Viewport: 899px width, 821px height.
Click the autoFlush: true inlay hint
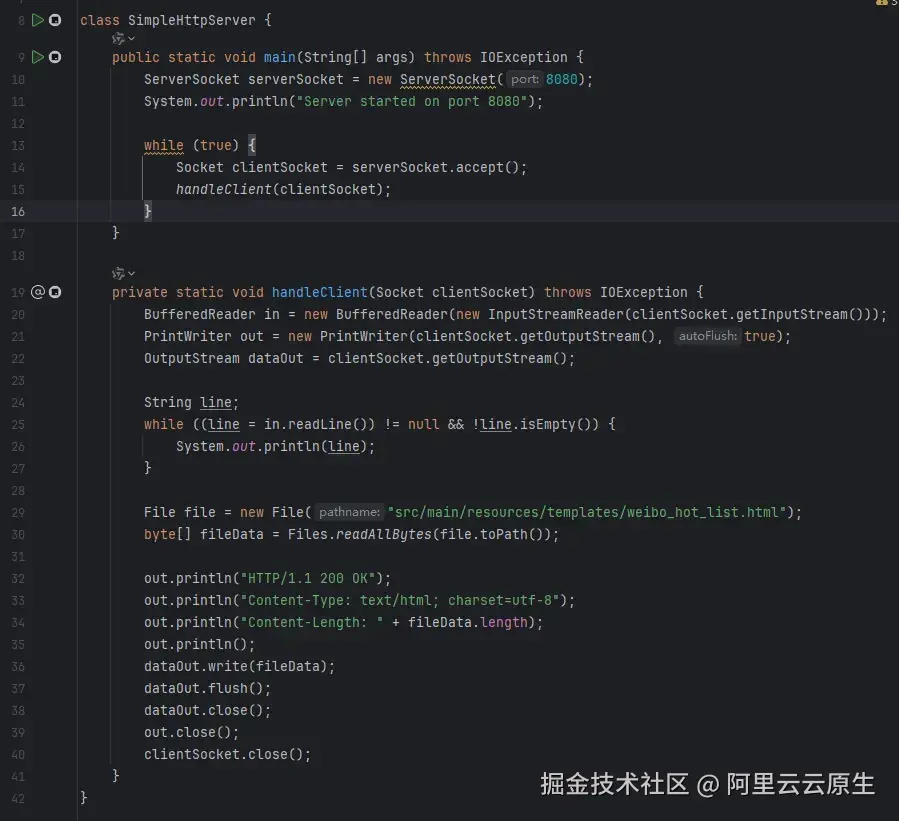[710, 336]
